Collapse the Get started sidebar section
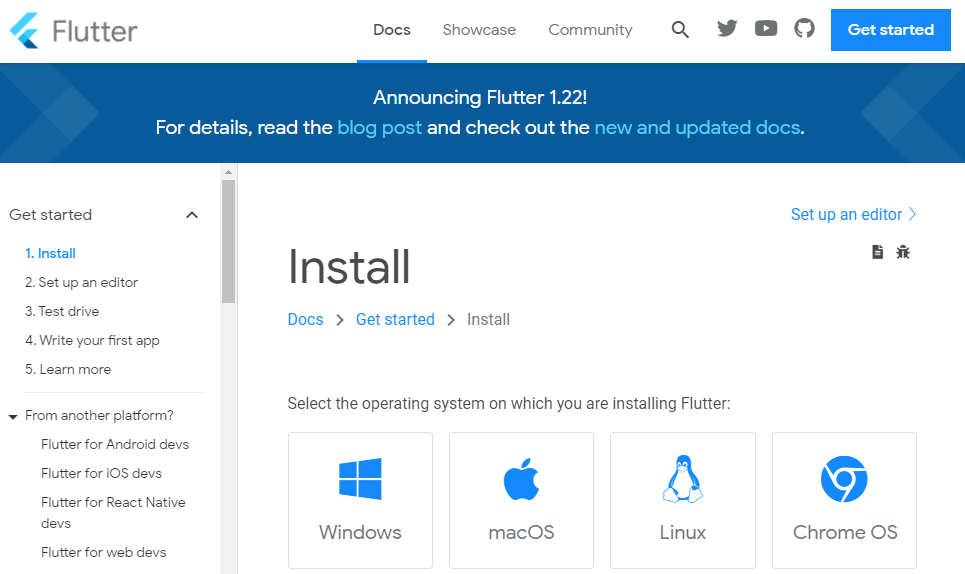Image resolution: width=965 pixels, height=574 pixels. tap(192, 215)
